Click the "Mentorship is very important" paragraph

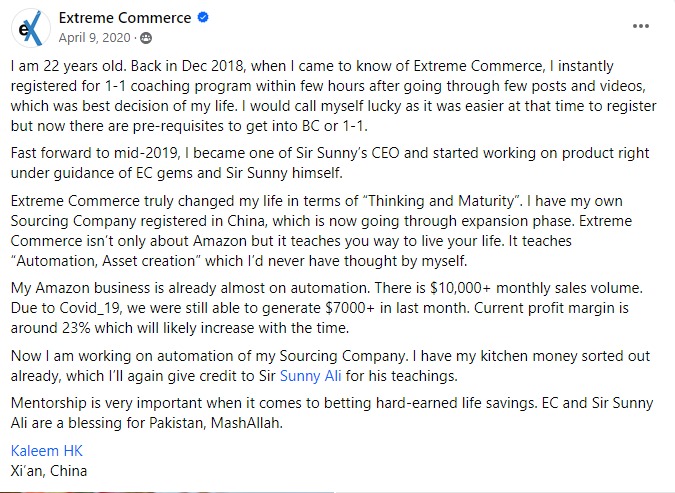coord(332,413)
